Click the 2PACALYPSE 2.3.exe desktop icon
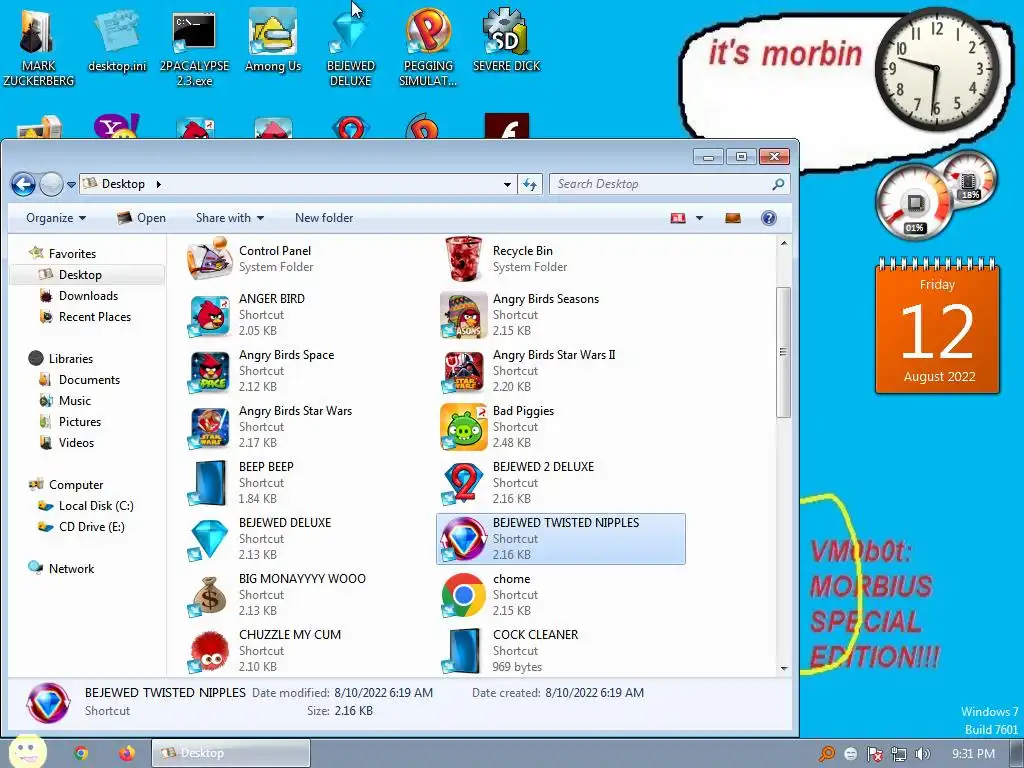 point(195,47)
